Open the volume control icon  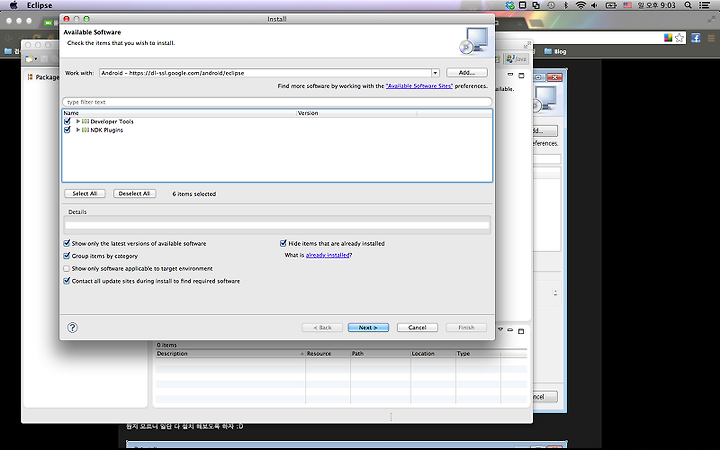(x=595, y=6)
